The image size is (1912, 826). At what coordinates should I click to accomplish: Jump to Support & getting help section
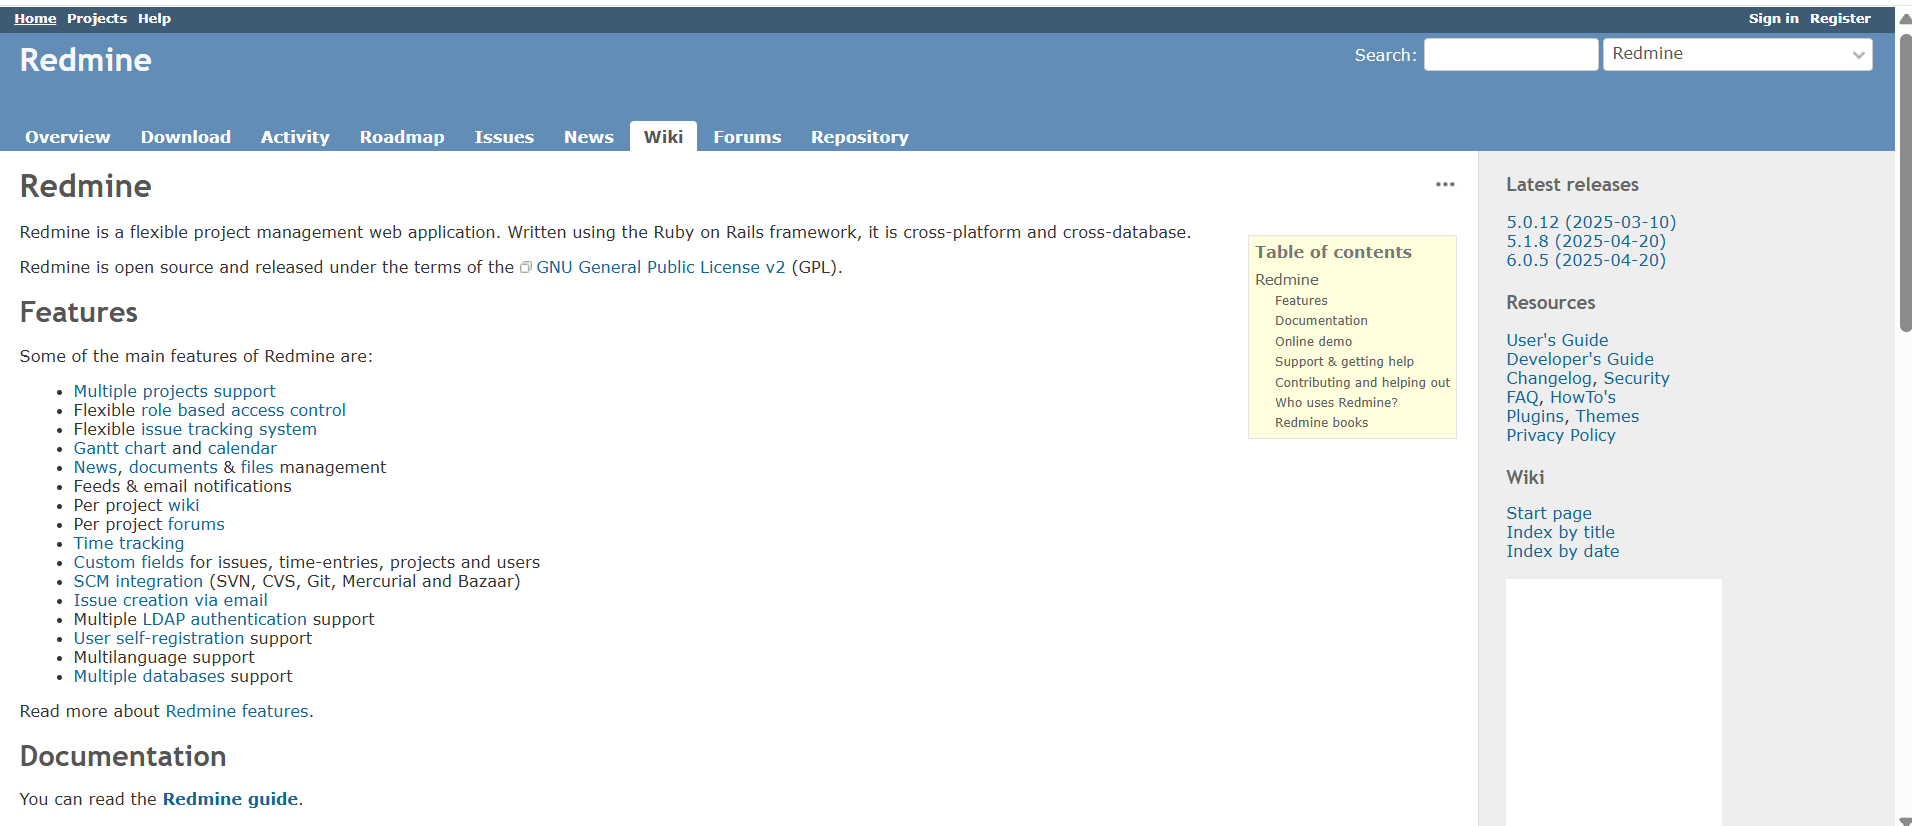(x=1344, y=362)
